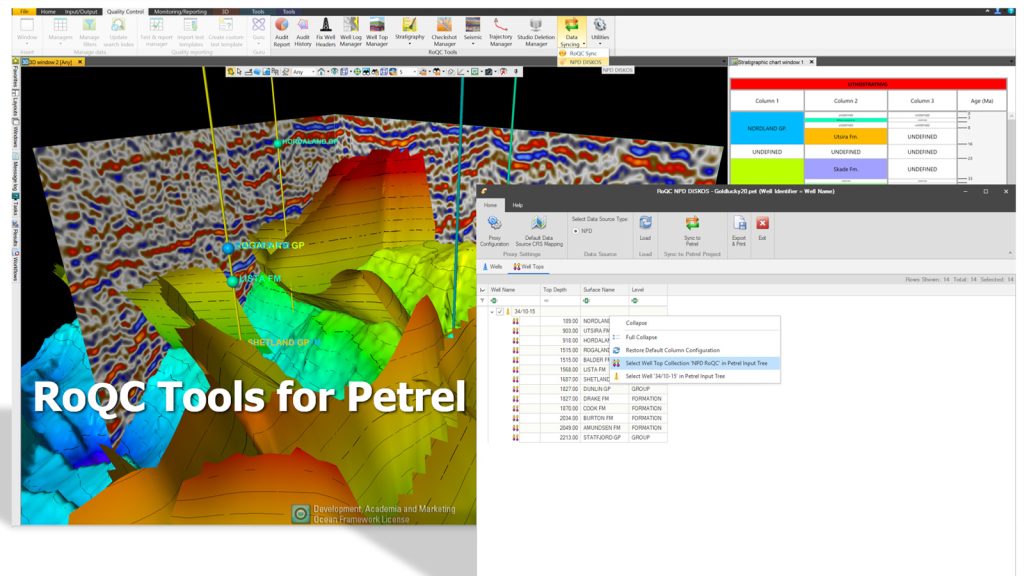
Task: Open the Stratigraphy dropdown in ribbon
Action: (x=408, y=42)
